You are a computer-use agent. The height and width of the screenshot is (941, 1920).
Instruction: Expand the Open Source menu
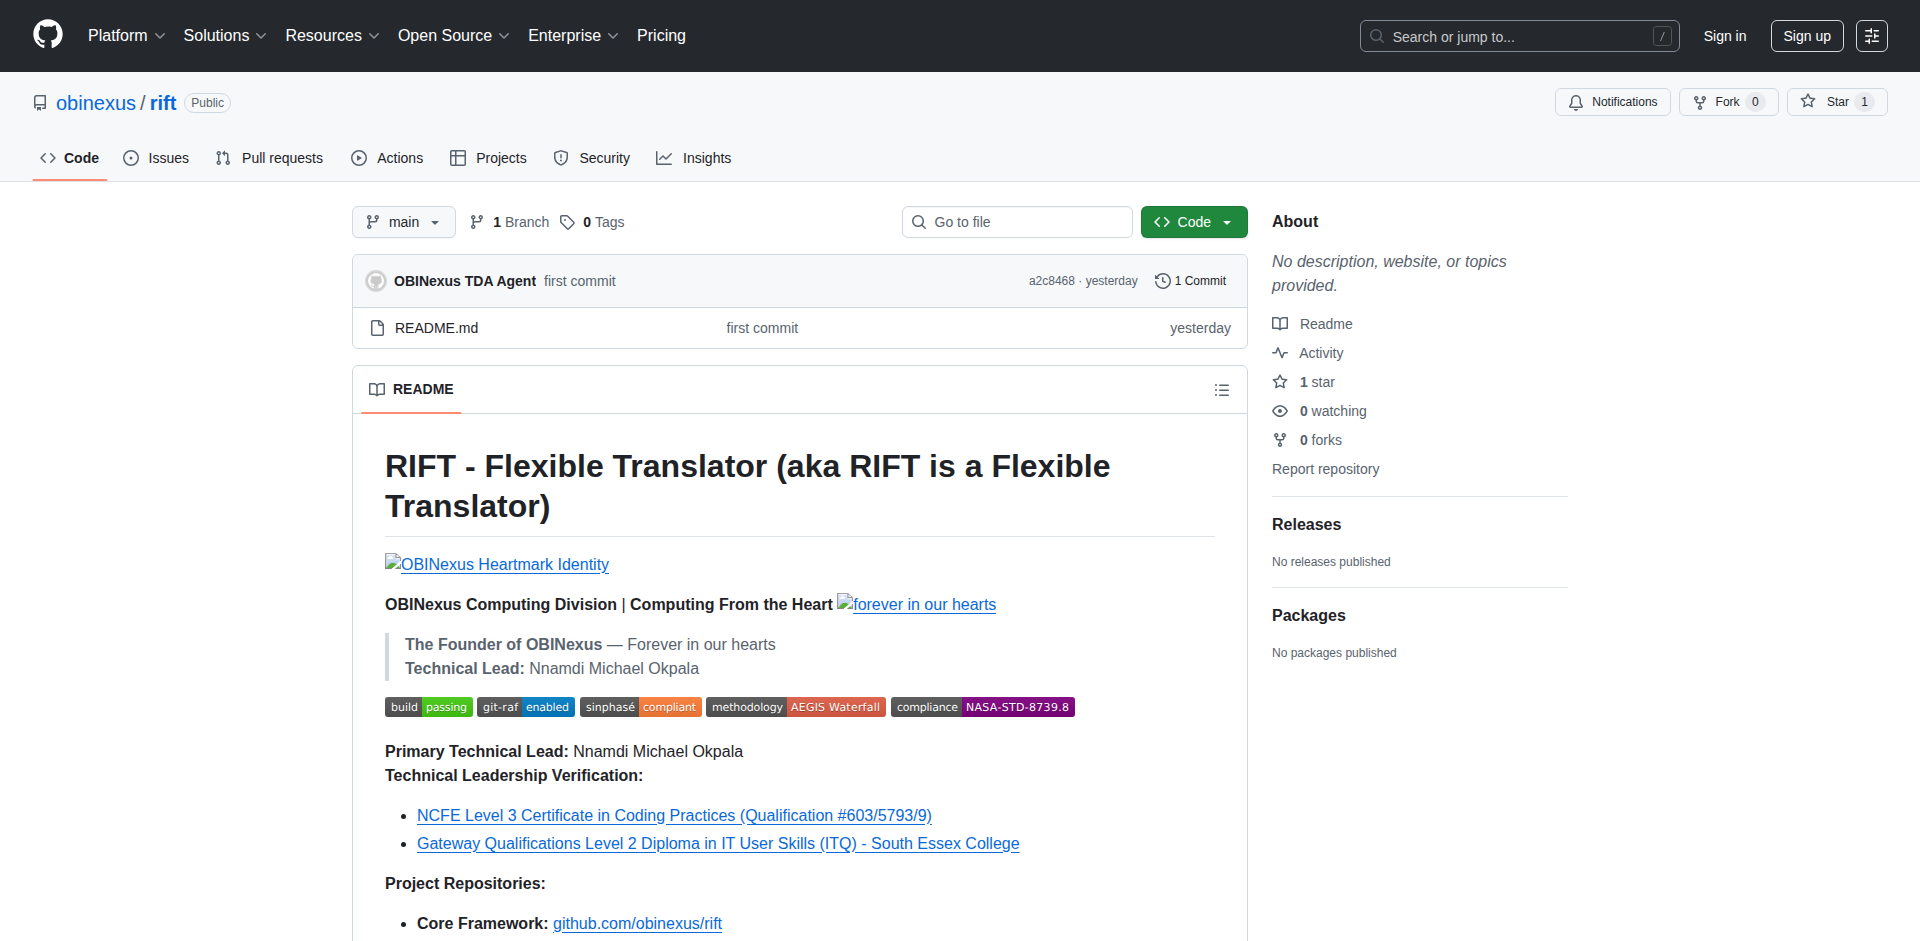point(453,35)
